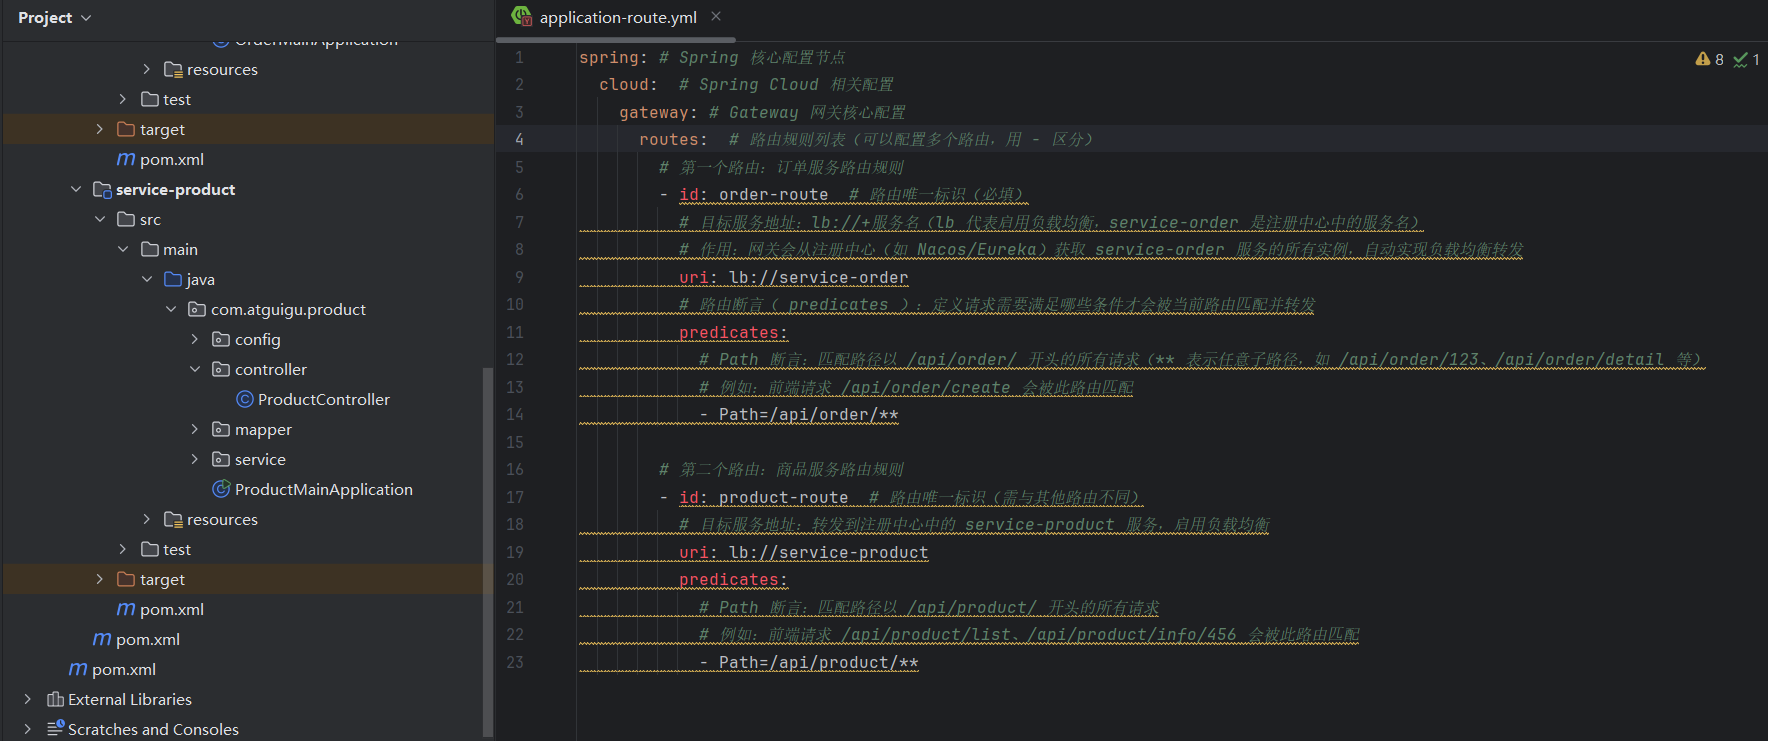Expand the config package
Image resolution: width=1768 pixels, height=741 pixels.
pyautogui.click(x=195, y=339)
